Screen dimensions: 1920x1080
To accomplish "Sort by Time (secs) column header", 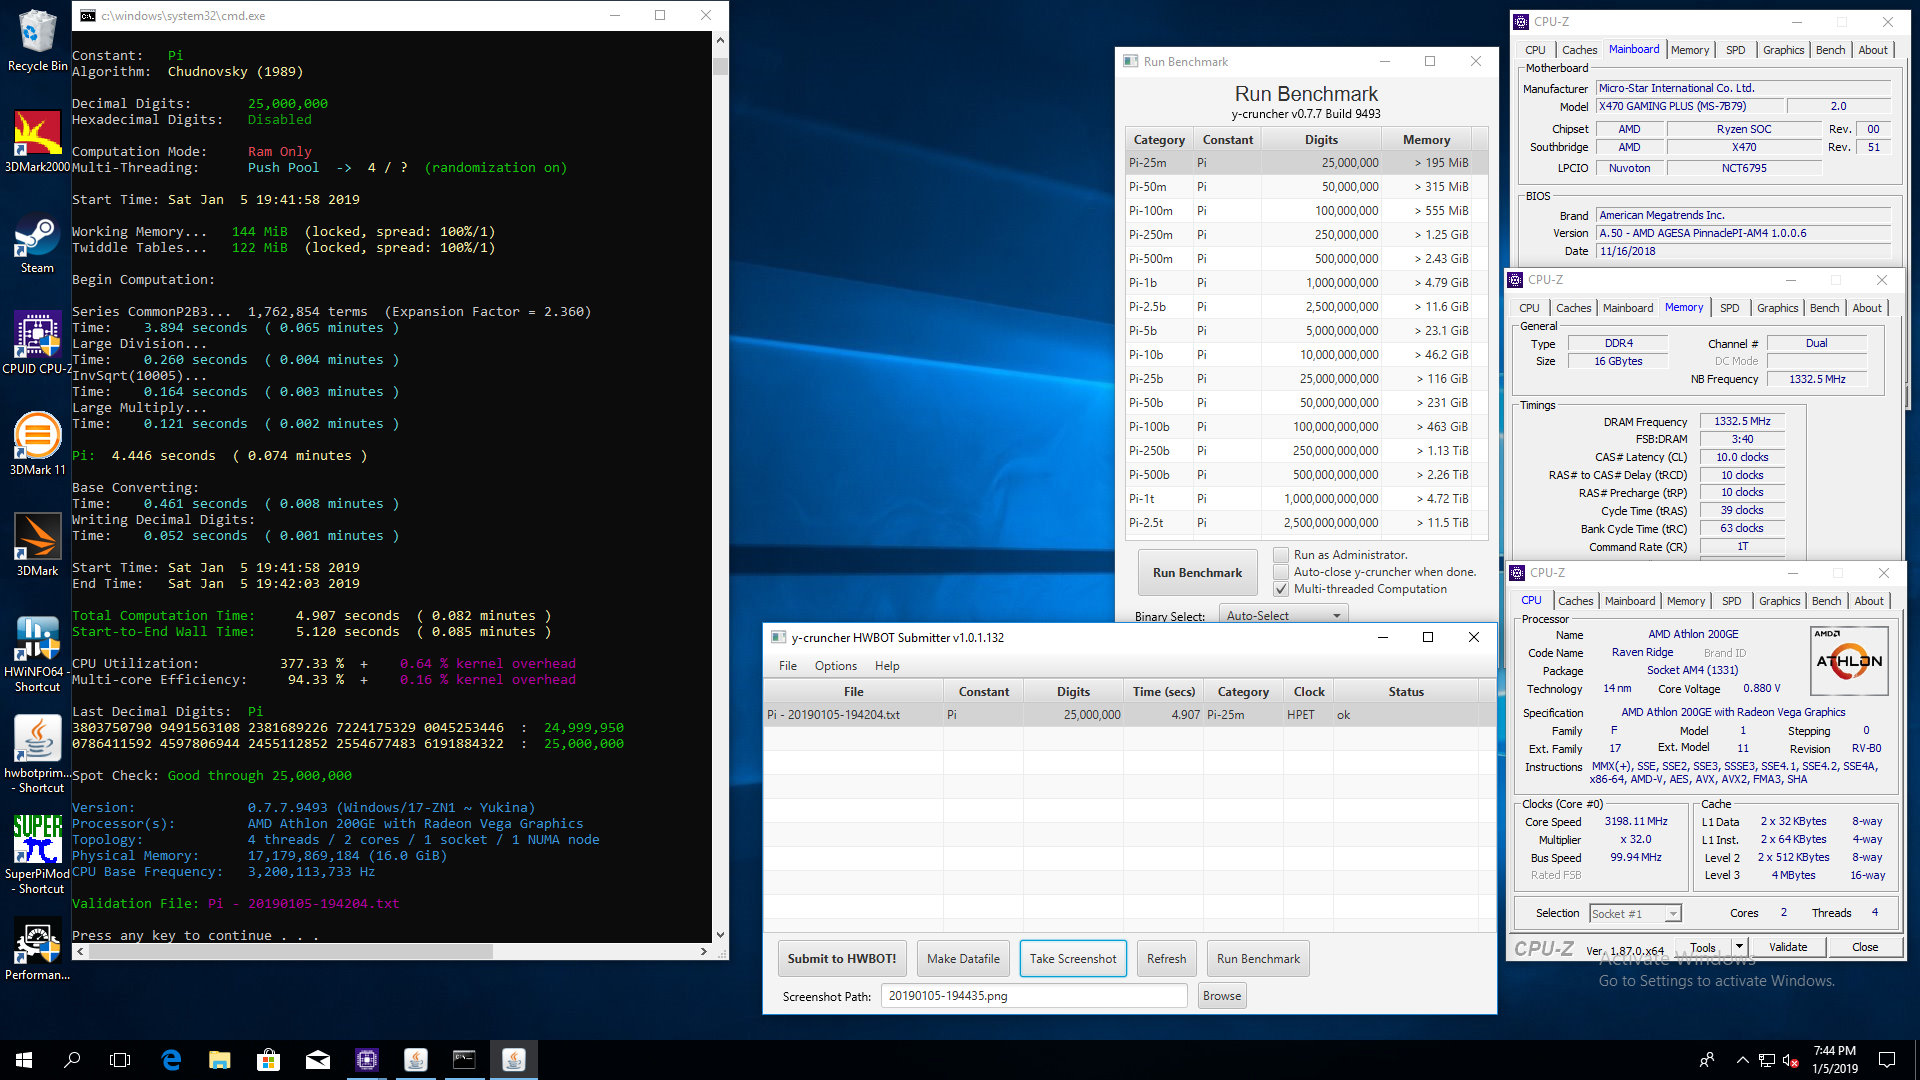I will (1164, 692).
